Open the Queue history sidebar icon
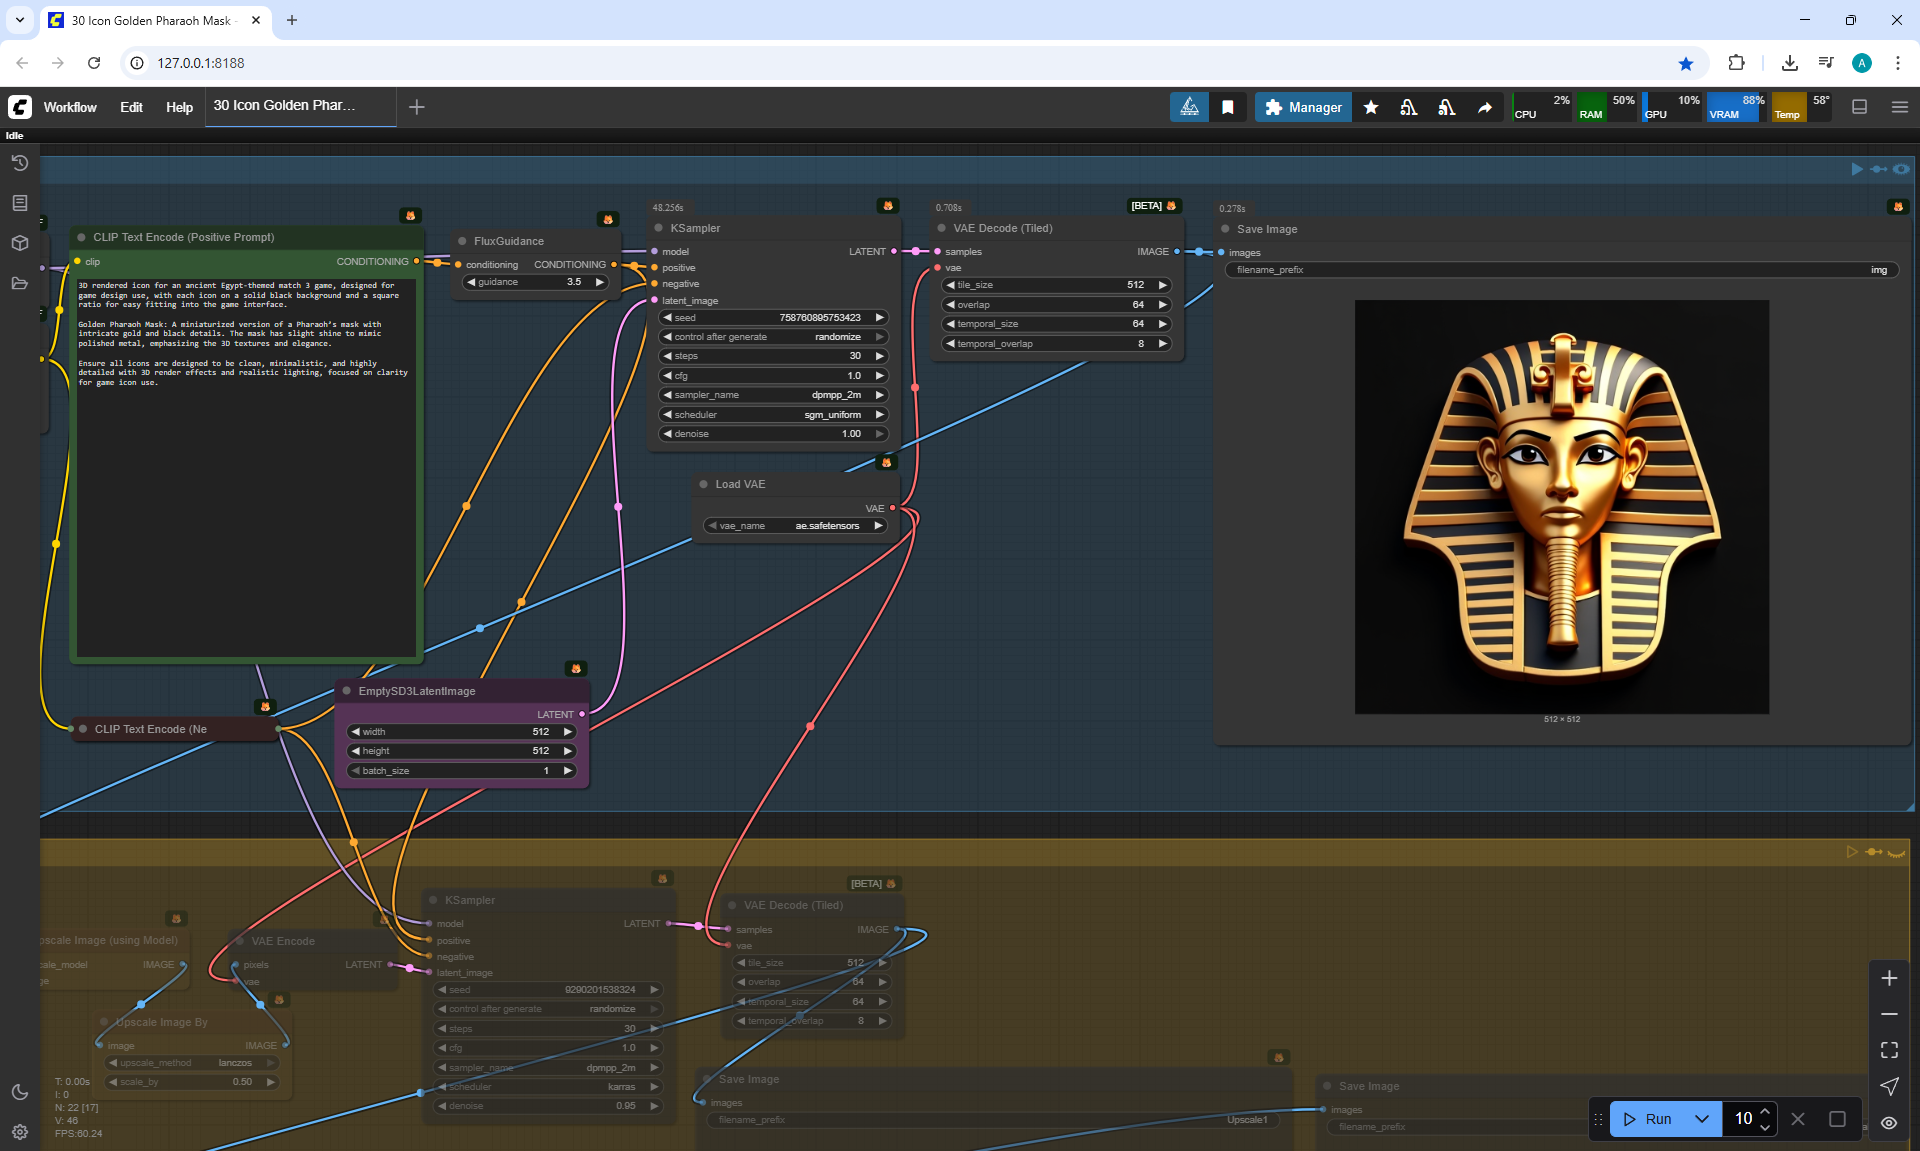This screenshot has height=1151, width=1920. click(x=19, y=163)
